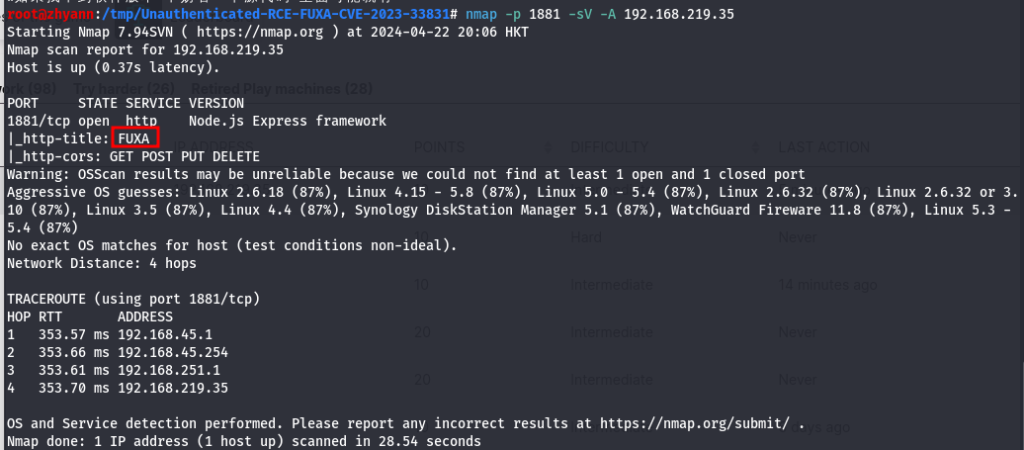The image size is (1024, 450).
Task: Click the '14 minutes ago' last action cell
Action: point(827,285)
